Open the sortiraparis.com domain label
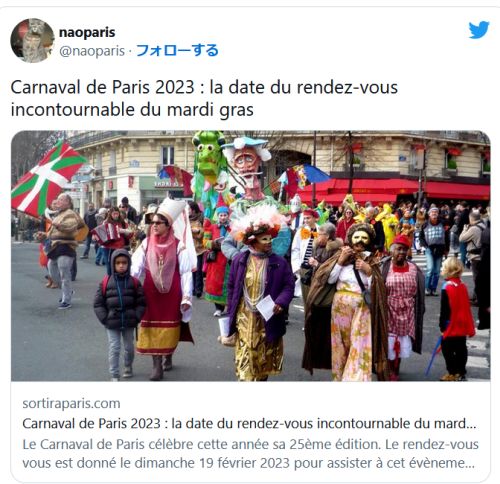Screen dimensions: 500x484 [x=71, y=403]
